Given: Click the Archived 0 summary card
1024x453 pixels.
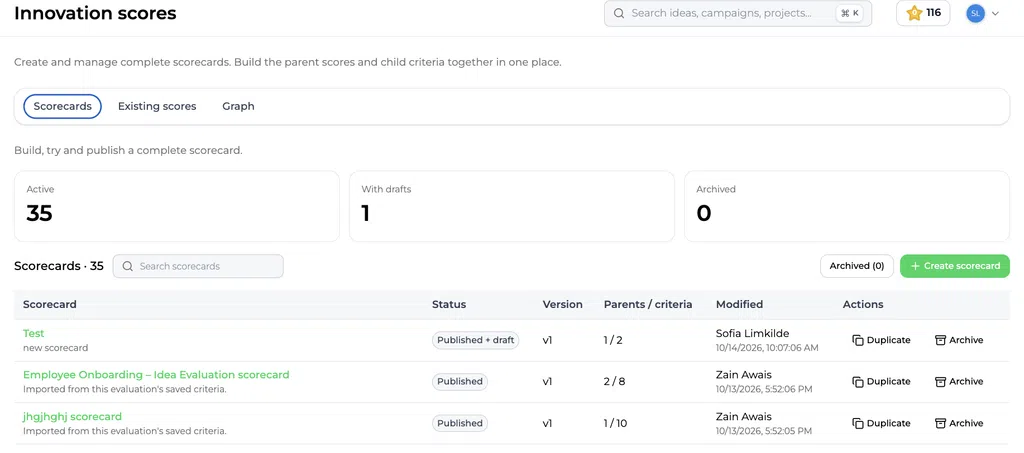Looking at the screenshot, I should (847, 206).
